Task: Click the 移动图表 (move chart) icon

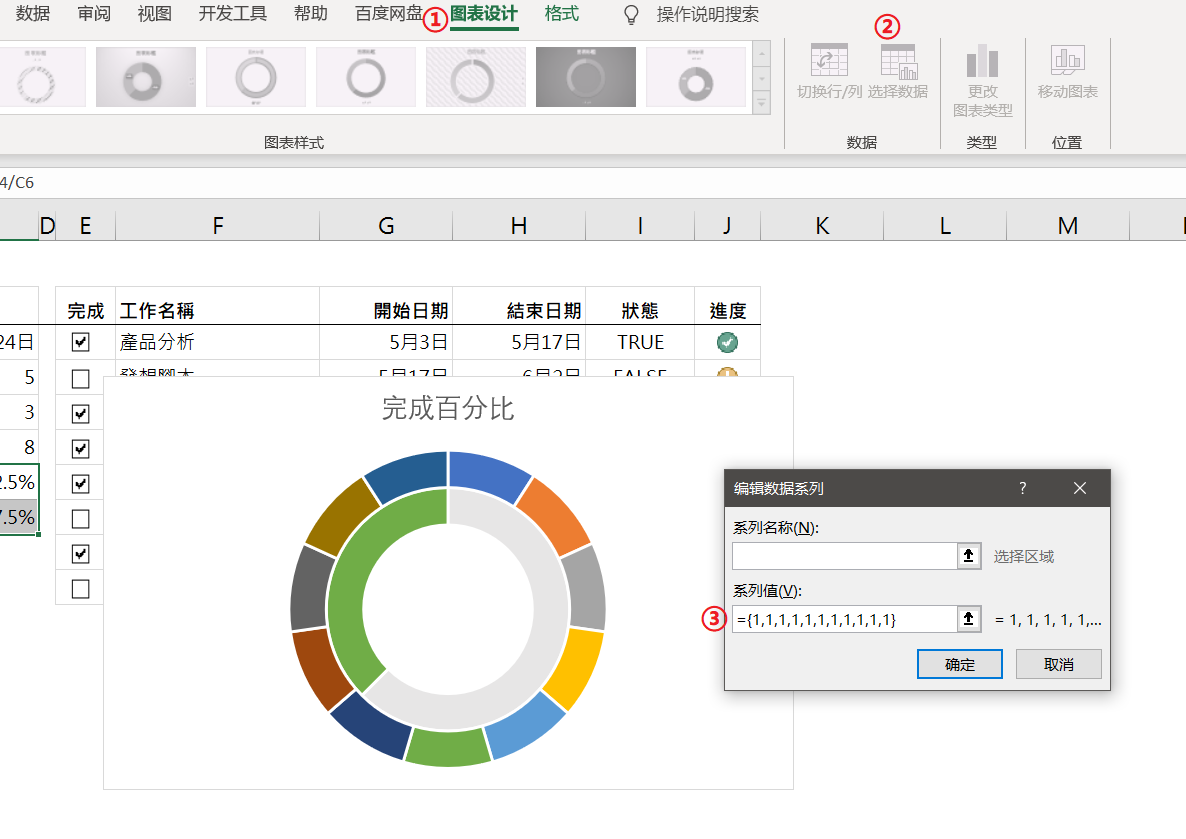Action: click(1067, 61)
